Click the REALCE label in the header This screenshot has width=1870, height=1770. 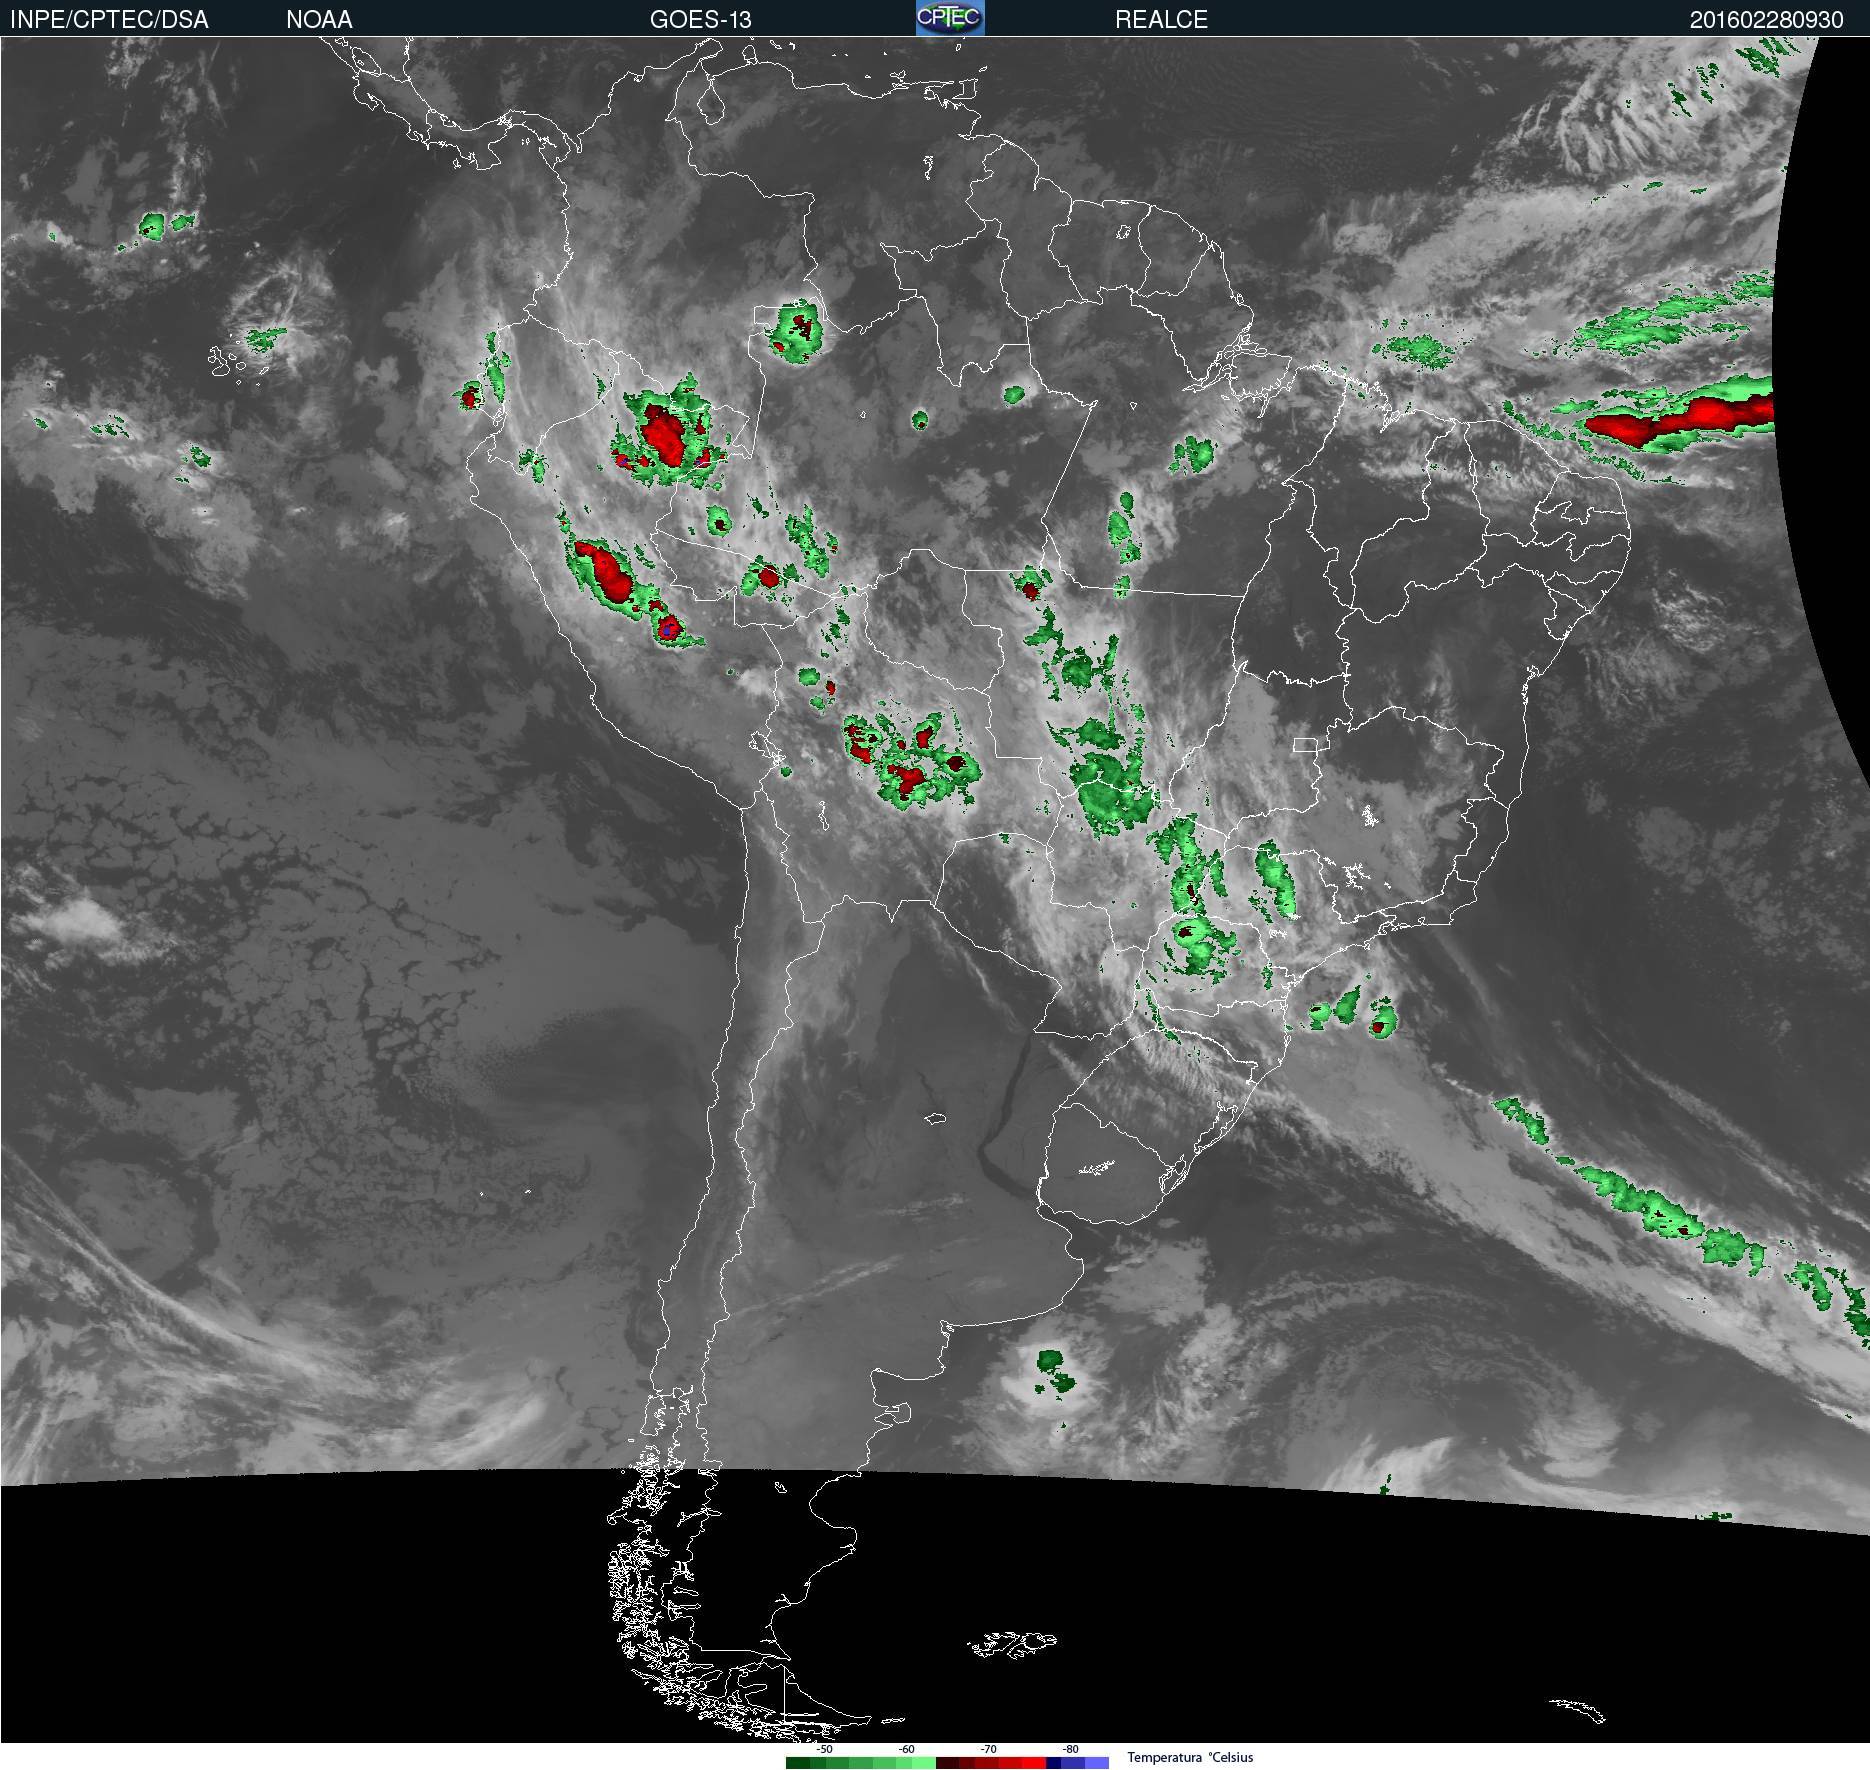click(1161, 19)
